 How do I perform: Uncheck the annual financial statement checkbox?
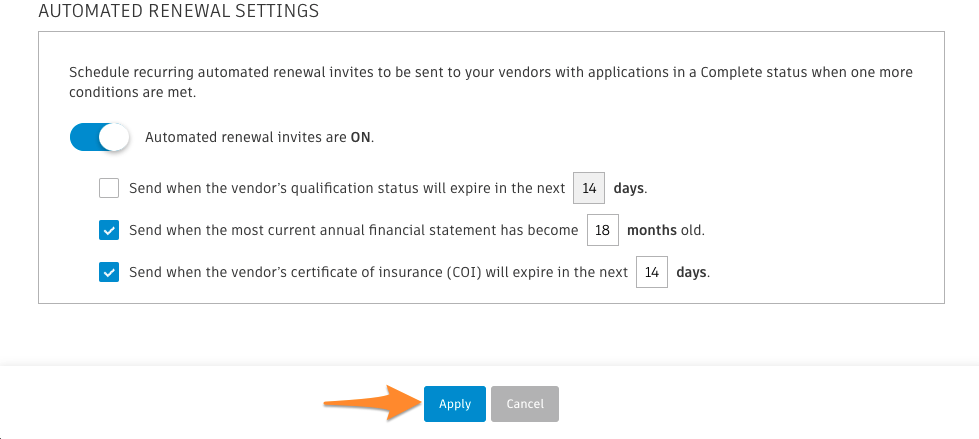(x=109, y=230)
